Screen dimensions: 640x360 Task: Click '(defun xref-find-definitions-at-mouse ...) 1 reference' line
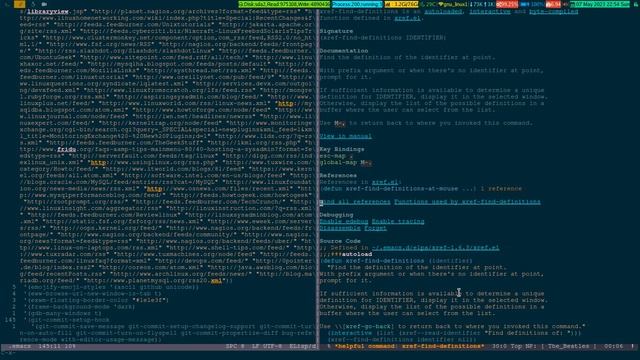tap(420, 189)
